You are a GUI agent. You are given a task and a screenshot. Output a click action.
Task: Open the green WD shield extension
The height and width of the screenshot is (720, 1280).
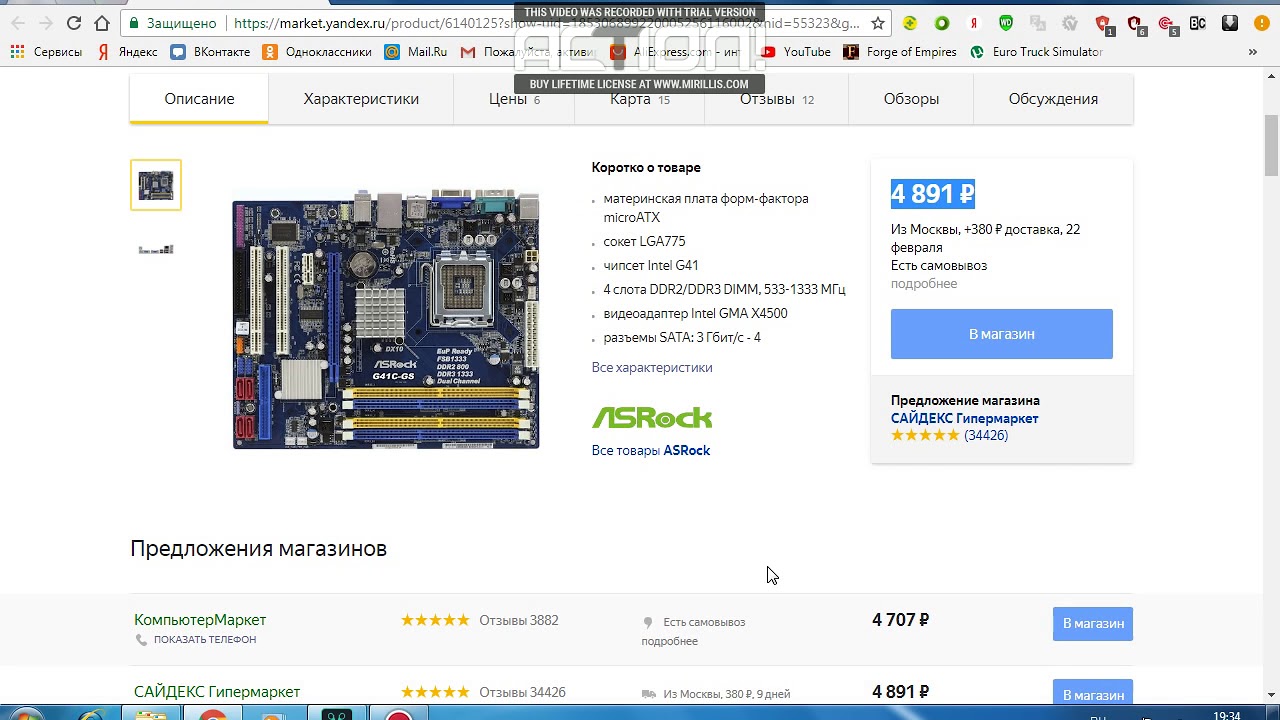pyautogui.click(x=1006, y=23)
